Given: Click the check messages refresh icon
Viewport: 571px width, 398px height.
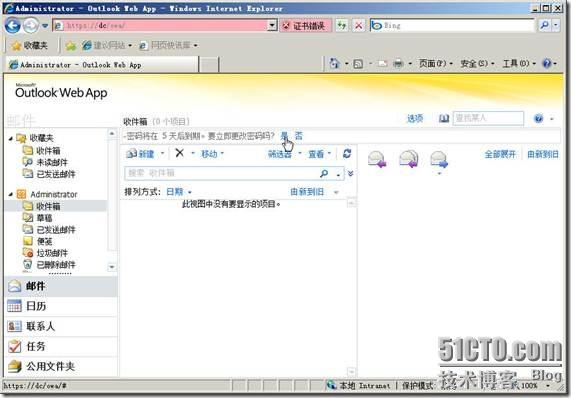Looking at the screenshot, I should pyautogui.click(x=347, y=154).
